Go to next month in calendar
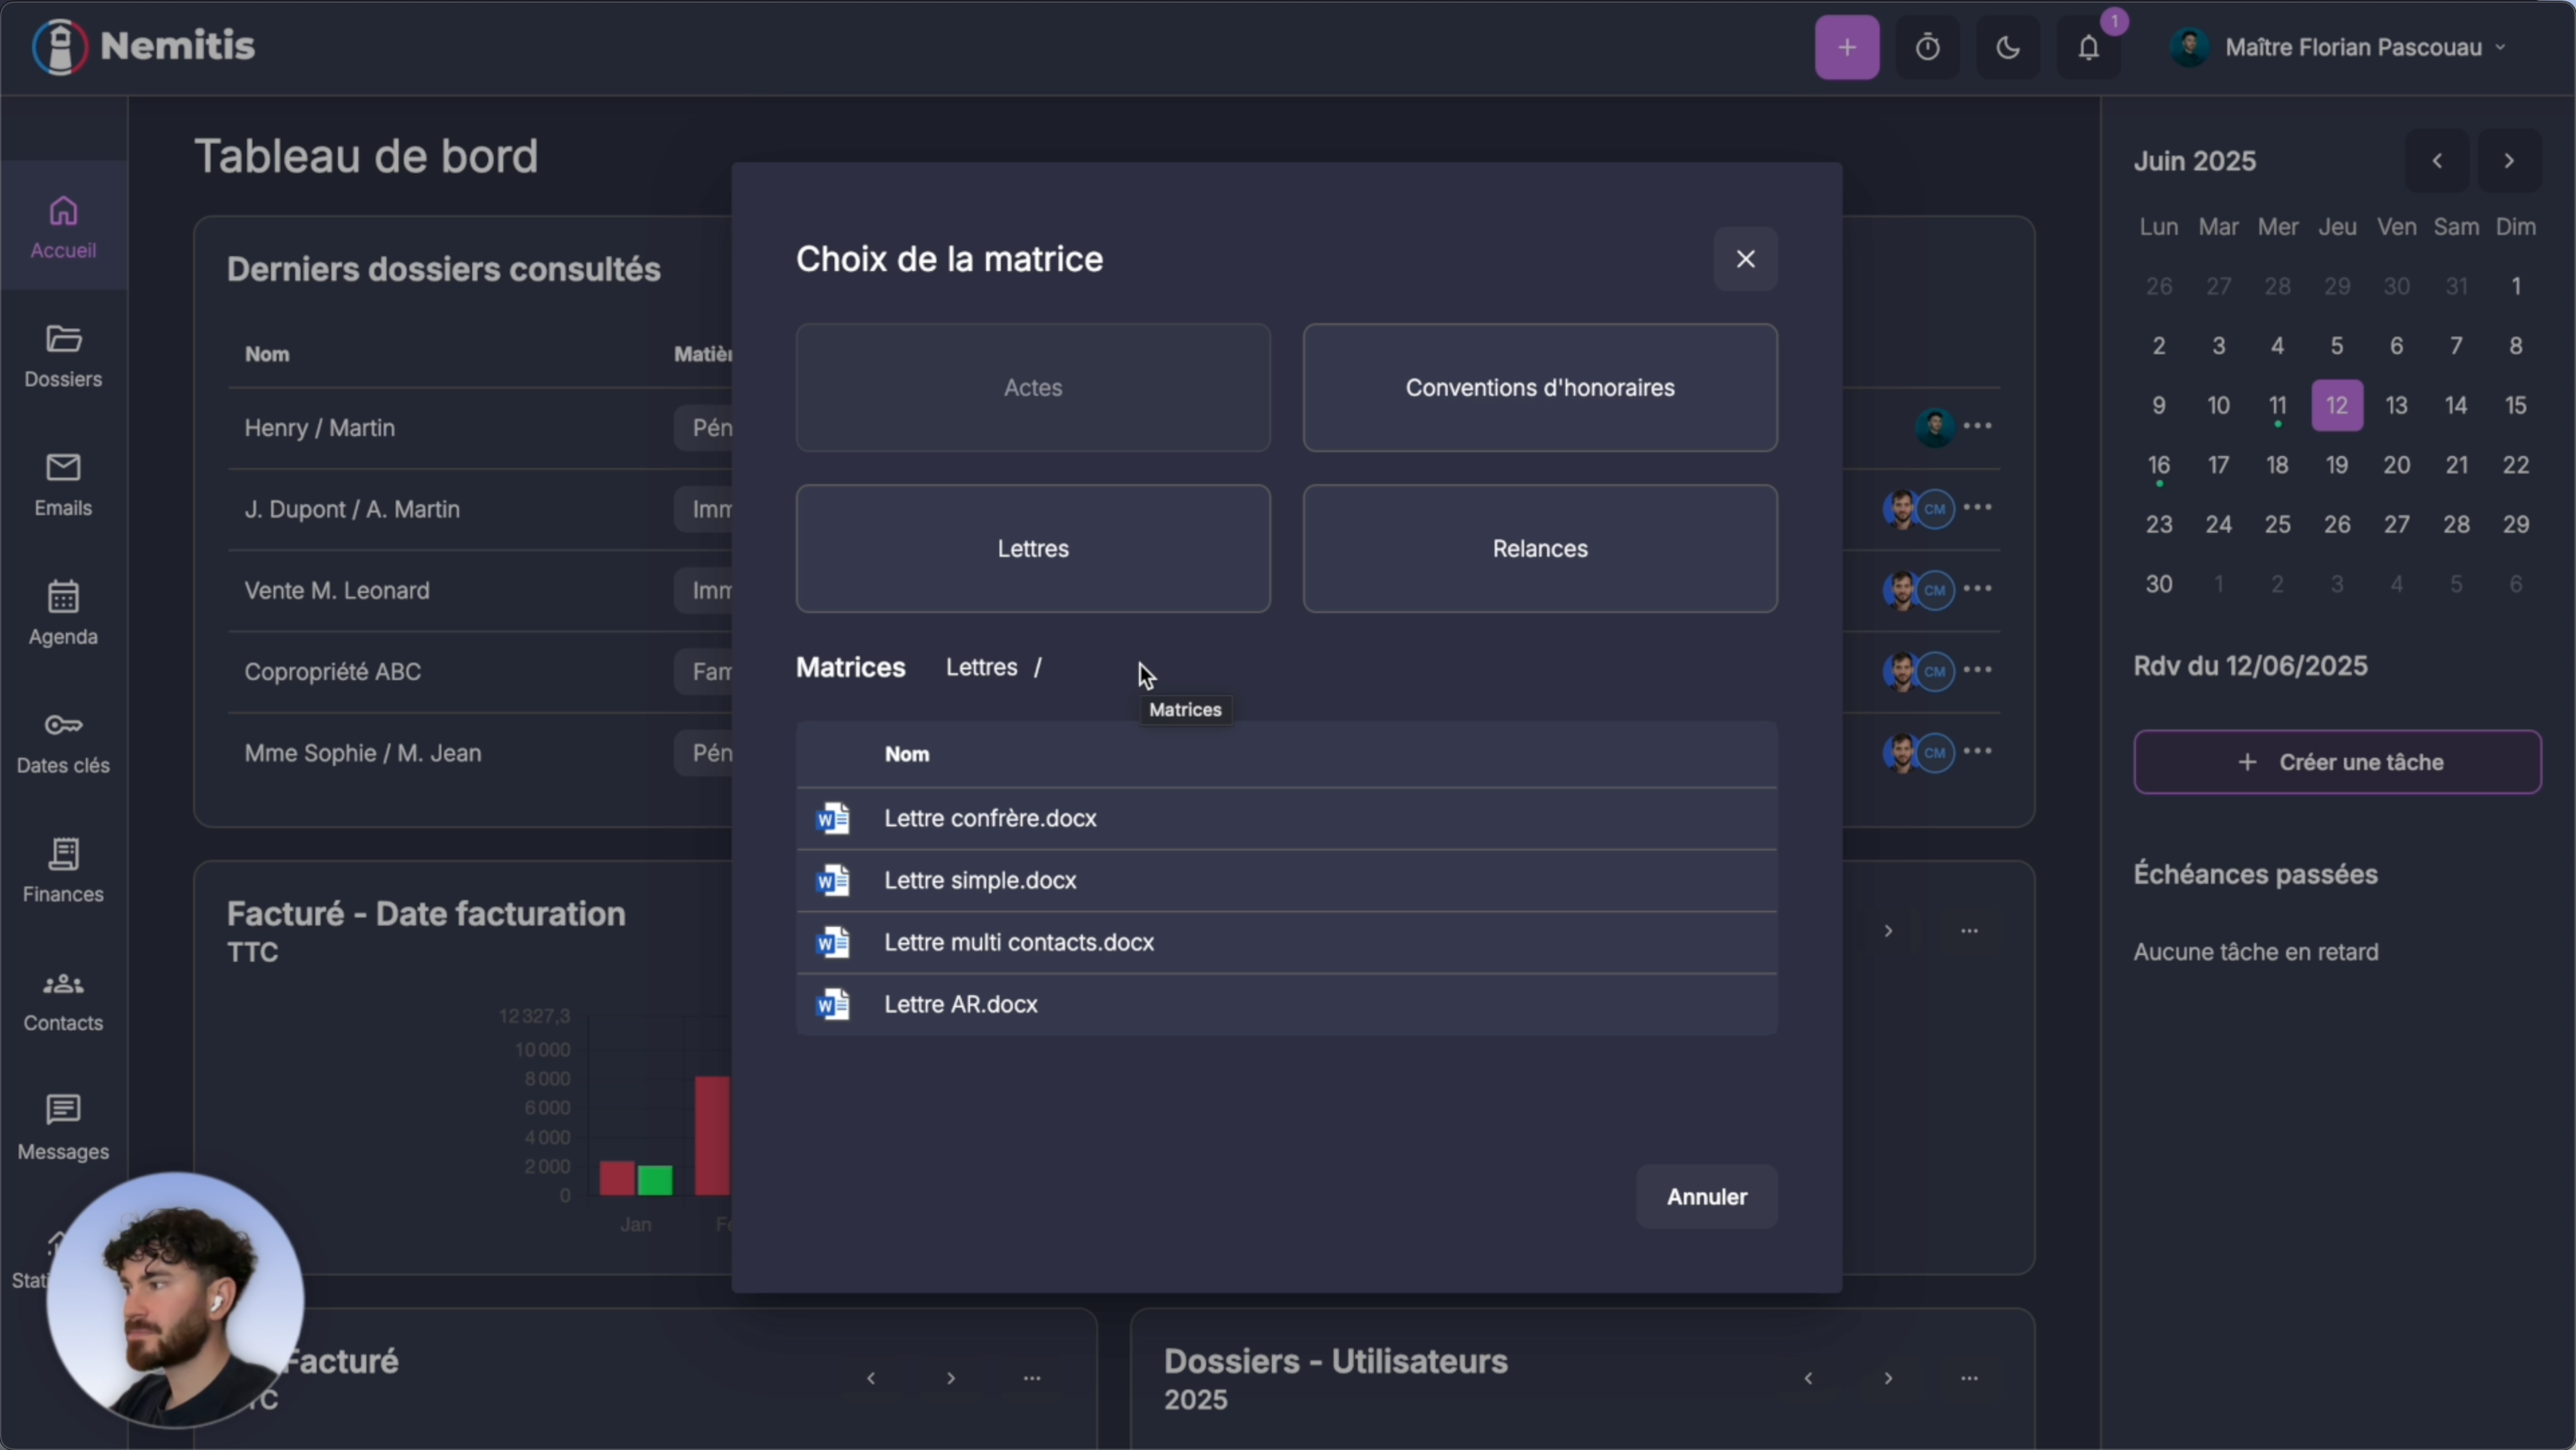The width and height of the screenshot is (2576, 1450). click(x=2508, y=161)
